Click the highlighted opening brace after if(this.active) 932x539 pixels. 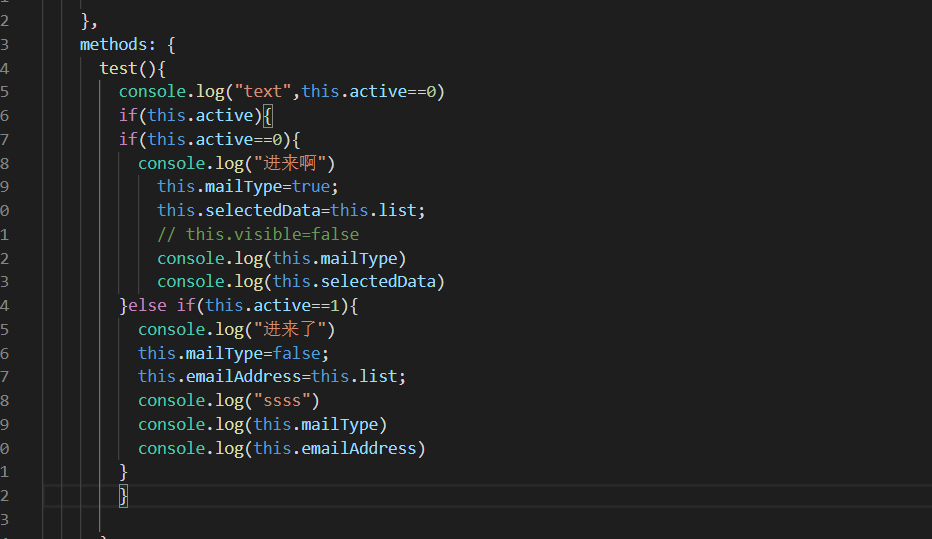[x=268, y=115]
